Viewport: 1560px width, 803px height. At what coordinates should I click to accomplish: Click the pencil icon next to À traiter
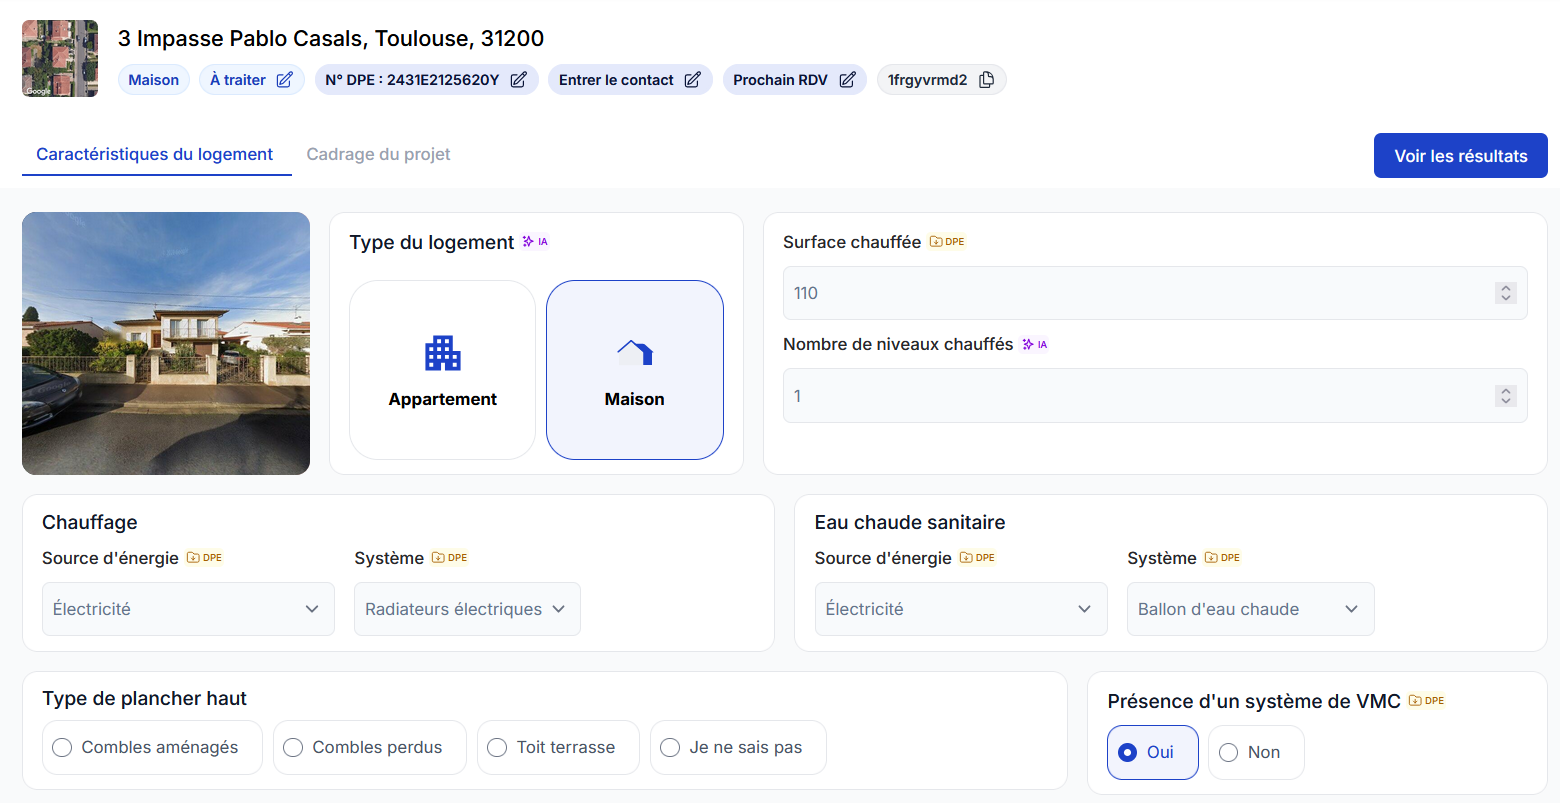pos(285,80)
